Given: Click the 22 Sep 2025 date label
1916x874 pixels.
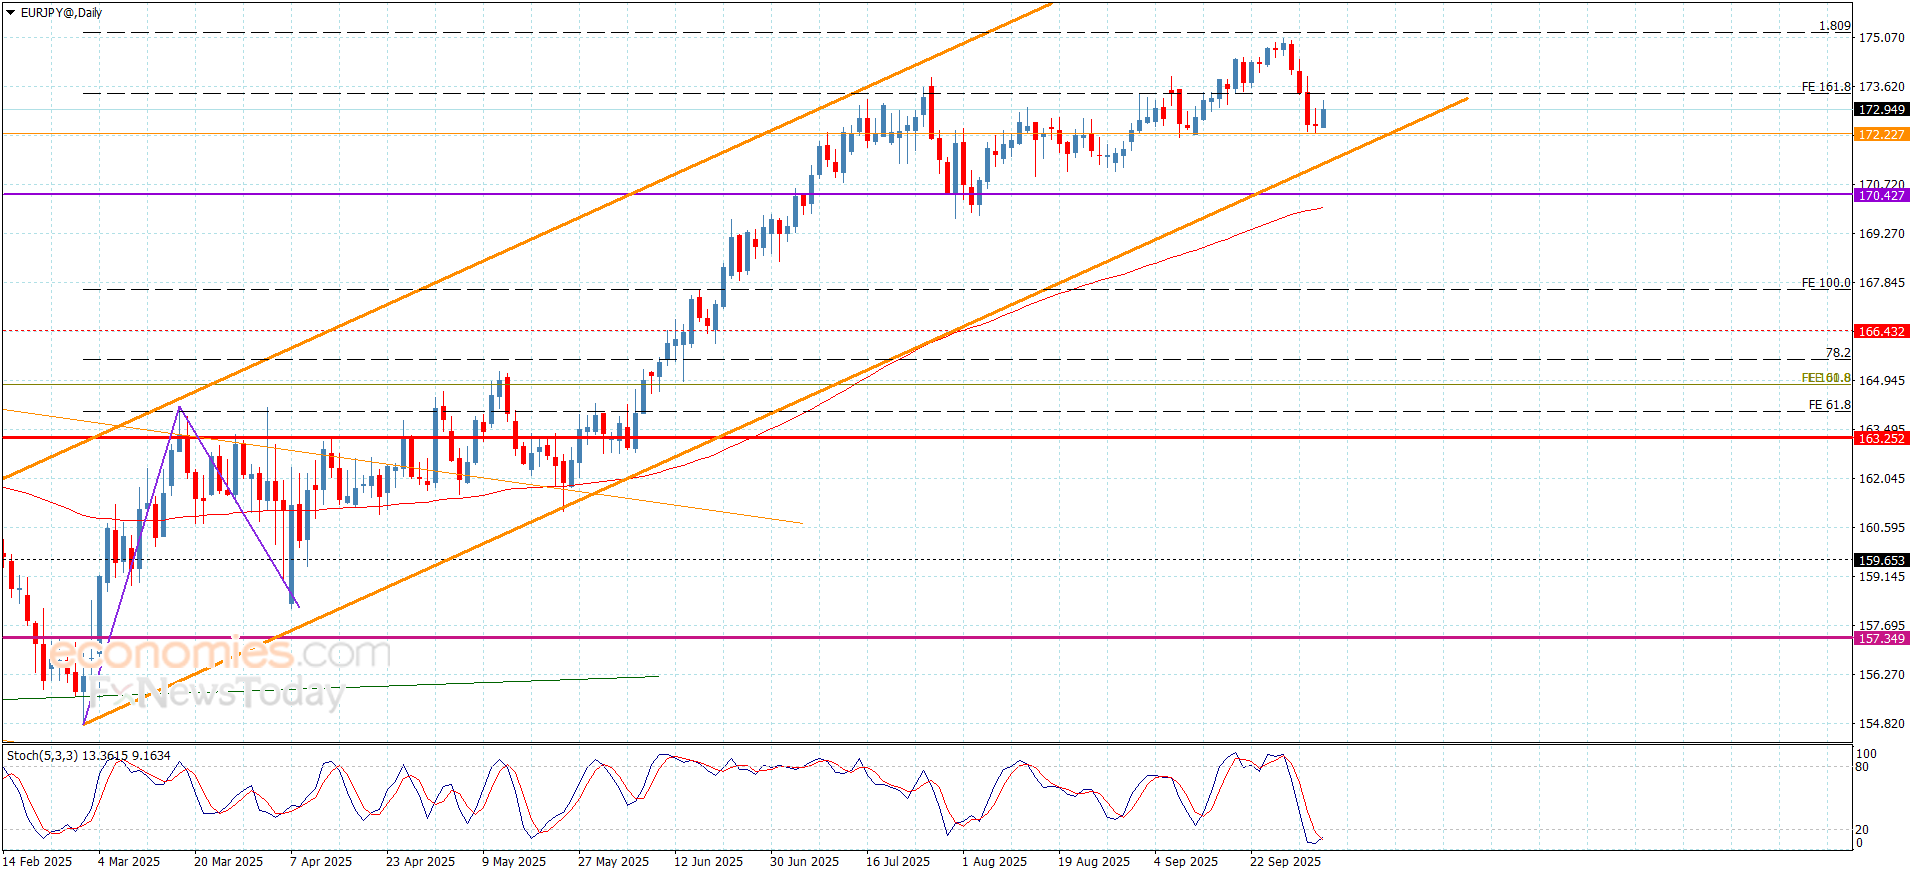Looking at the screenshot, I should click(x=1285, y=862).
